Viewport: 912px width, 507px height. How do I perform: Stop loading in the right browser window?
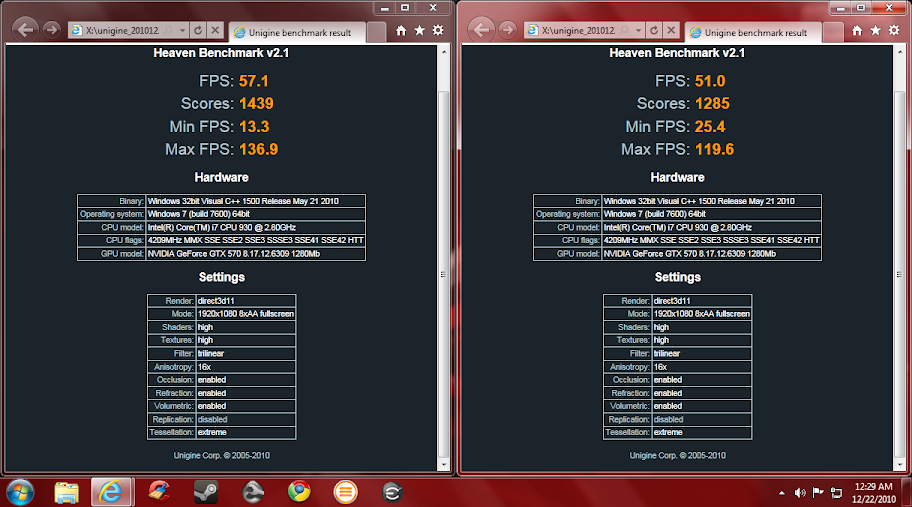[x=671, y=30]
